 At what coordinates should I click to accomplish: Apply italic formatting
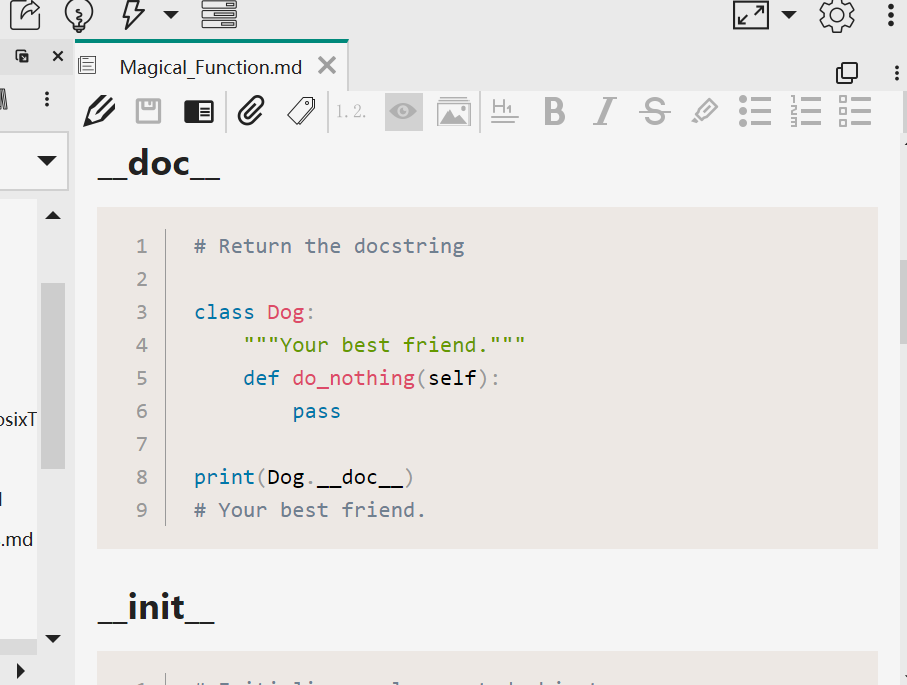(604, 111)
